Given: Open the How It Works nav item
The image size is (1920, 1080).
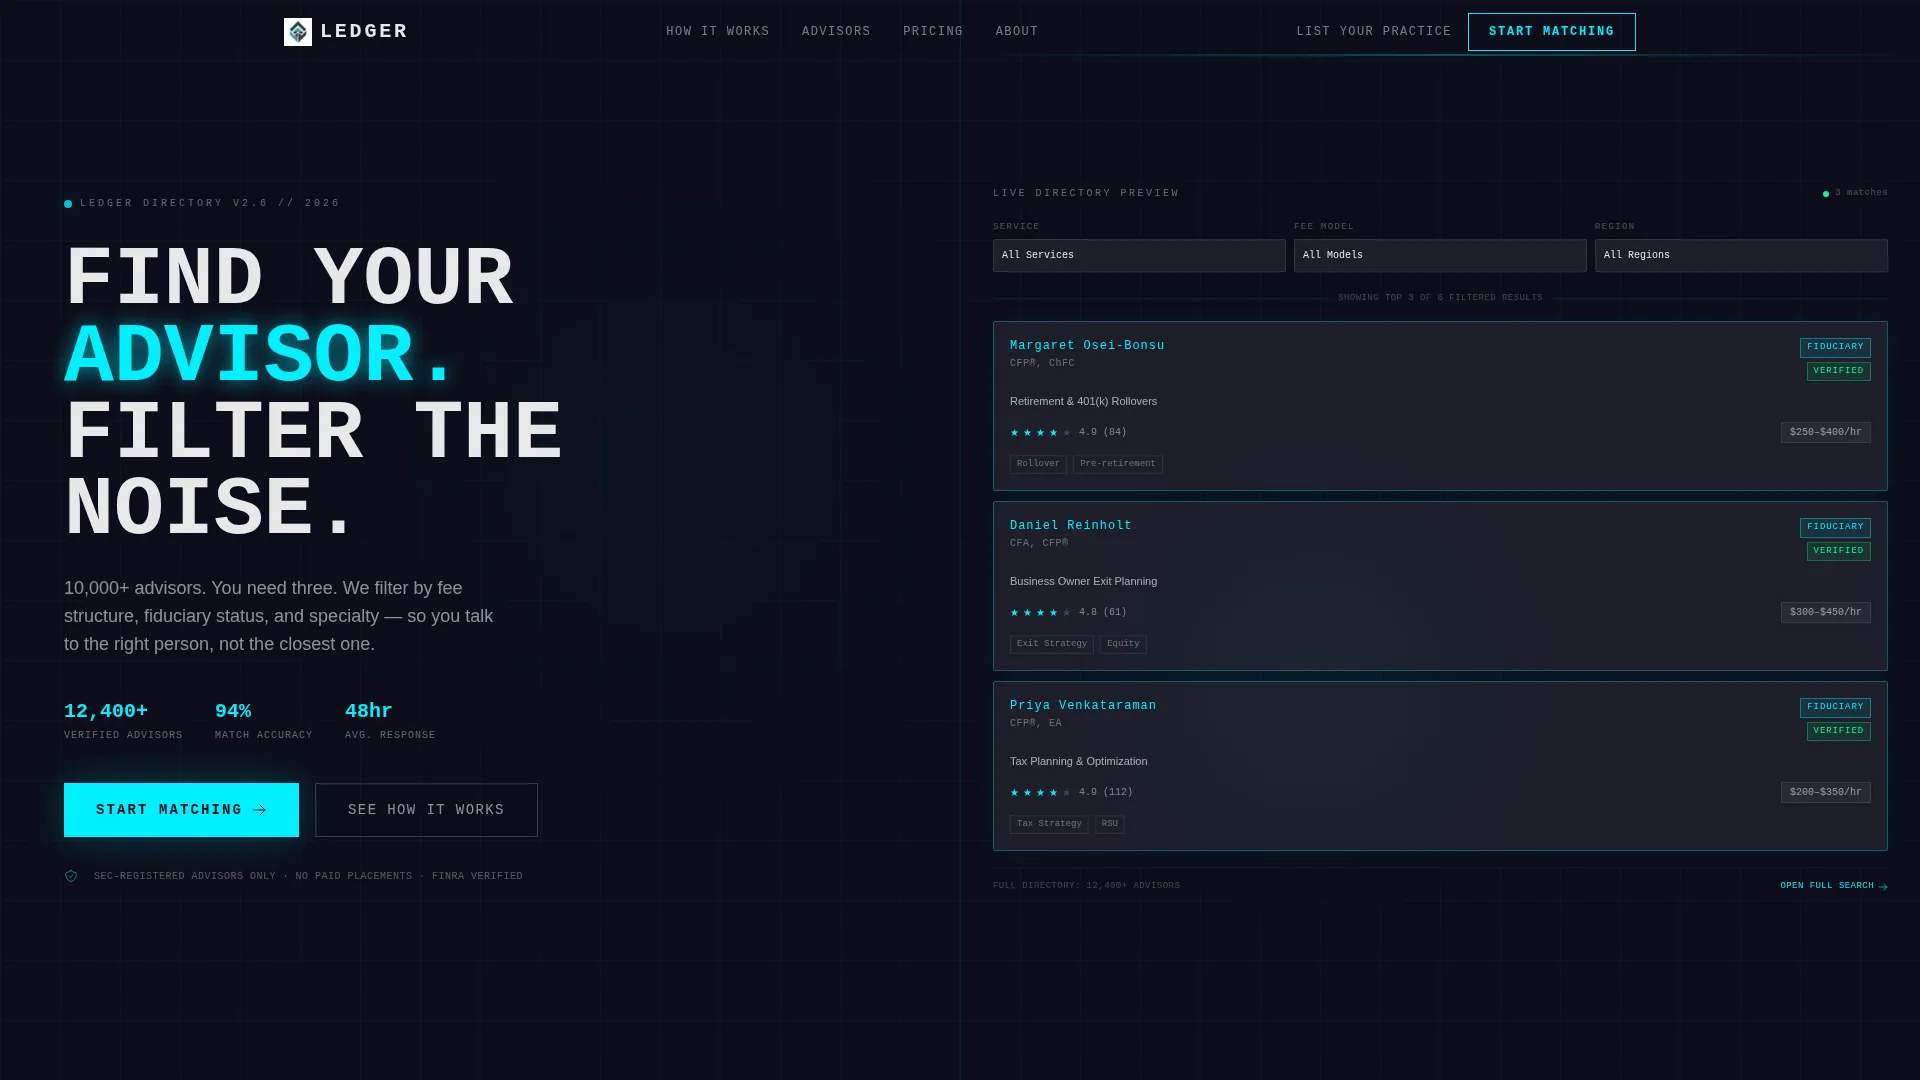Looking at the screenshot, I should [x=718, y=32].
